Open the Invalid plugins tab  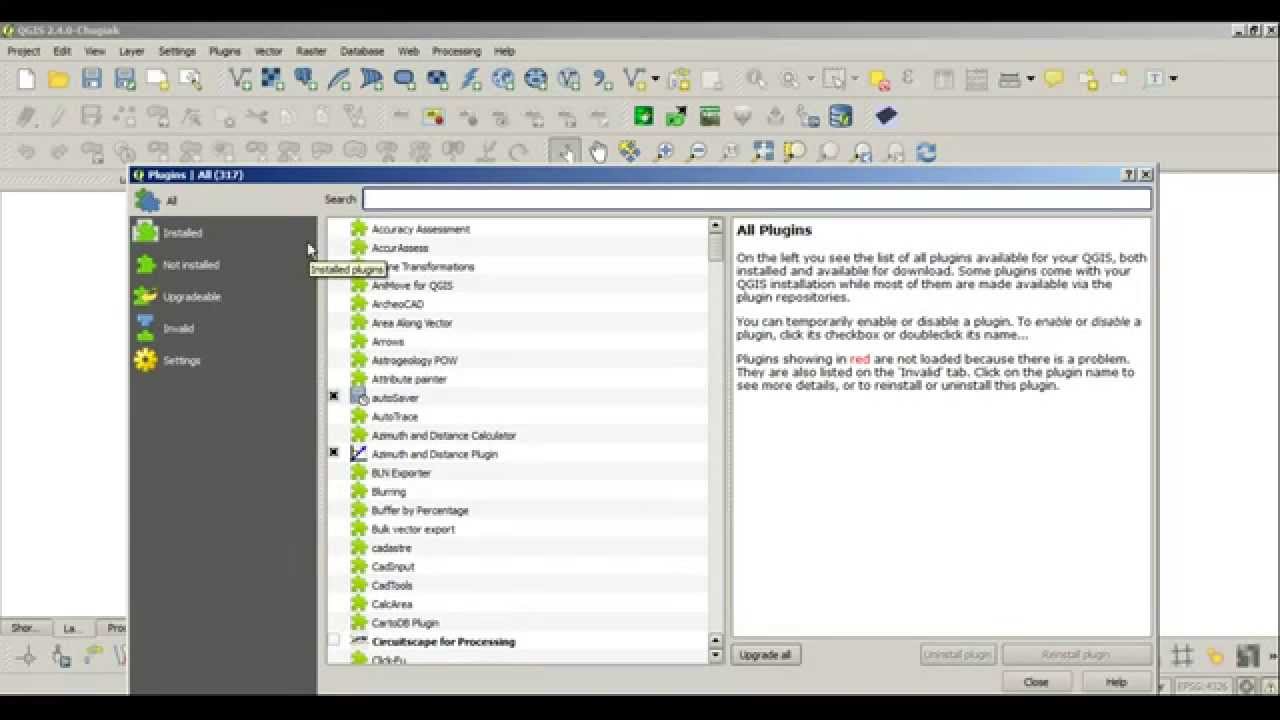[224, 329]
